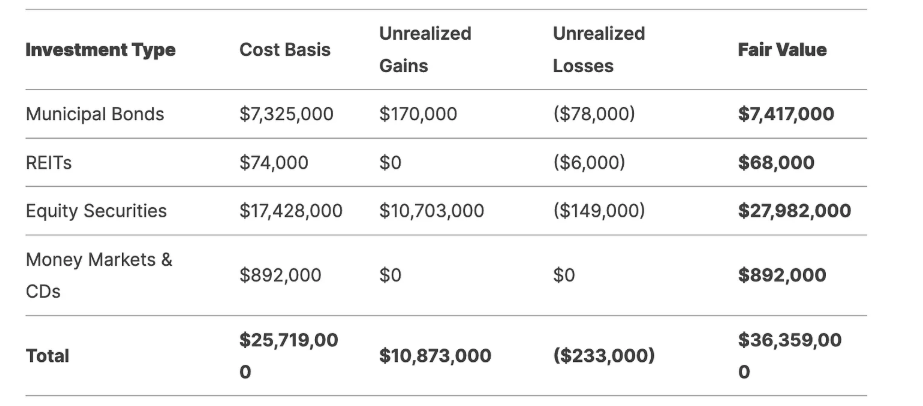Select the $7,417,000 fair value
Viewport: 923px width, 406px height.
click(786, 114)
